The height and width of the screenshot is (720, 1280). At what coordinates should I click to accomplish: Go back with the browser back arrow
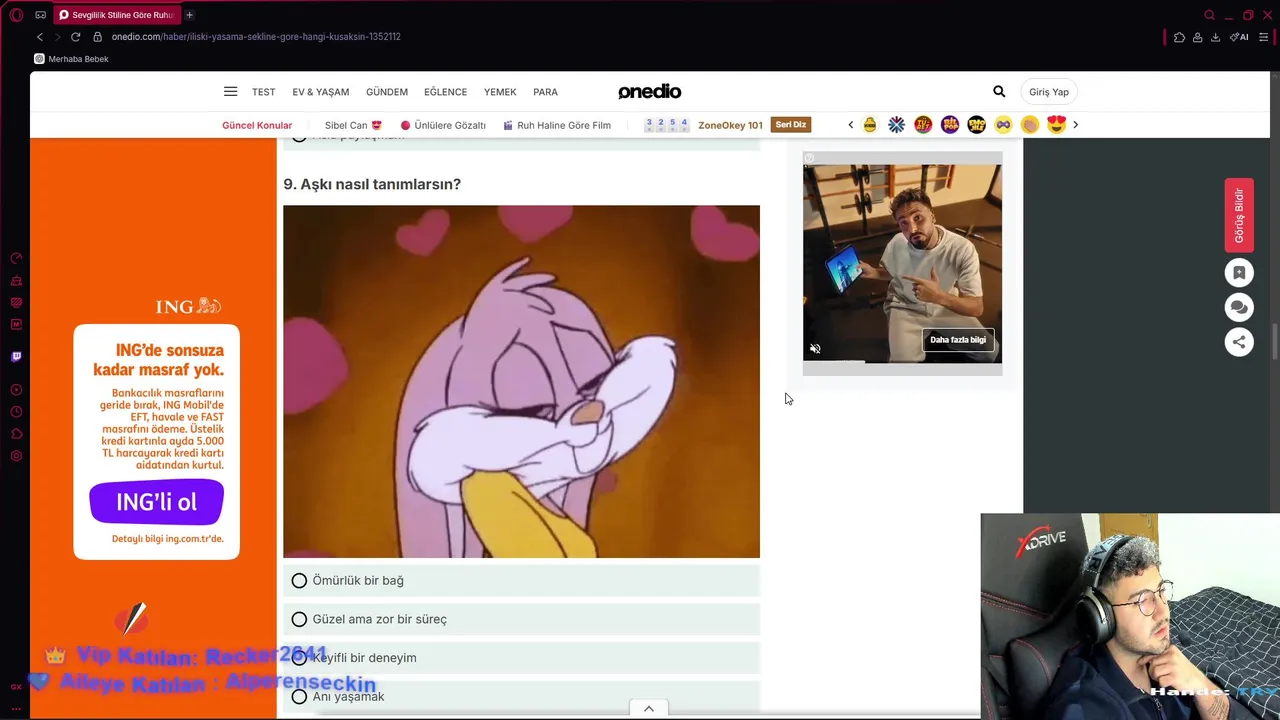click(x=40, y=37)
